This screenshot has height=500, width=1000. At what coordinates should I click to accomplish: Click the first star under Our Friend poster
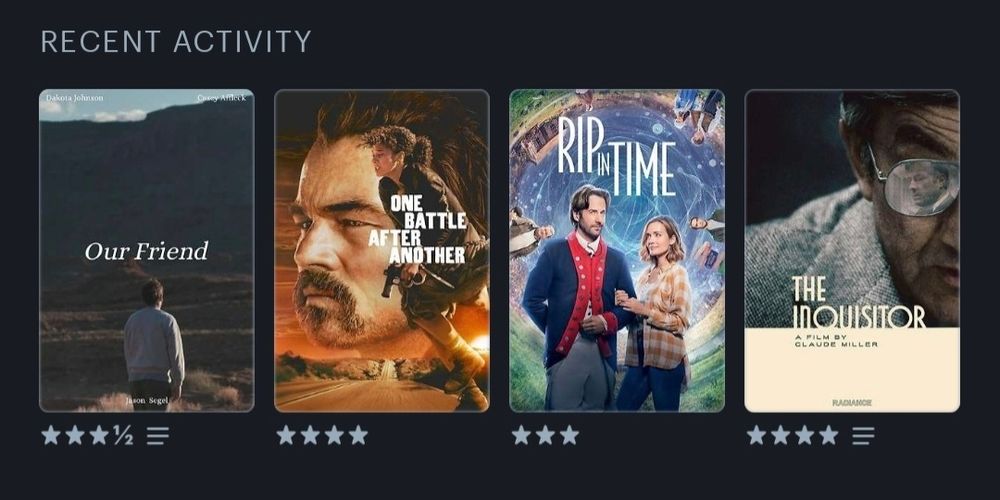click(51, 435)
